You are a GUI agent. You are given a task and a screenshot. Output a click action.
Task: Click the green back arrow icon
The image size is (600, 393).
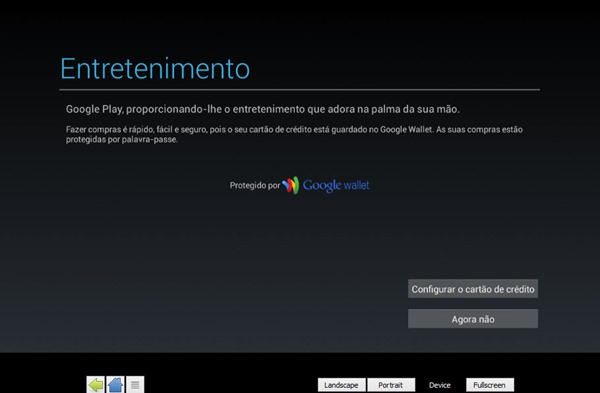[95, 385]
